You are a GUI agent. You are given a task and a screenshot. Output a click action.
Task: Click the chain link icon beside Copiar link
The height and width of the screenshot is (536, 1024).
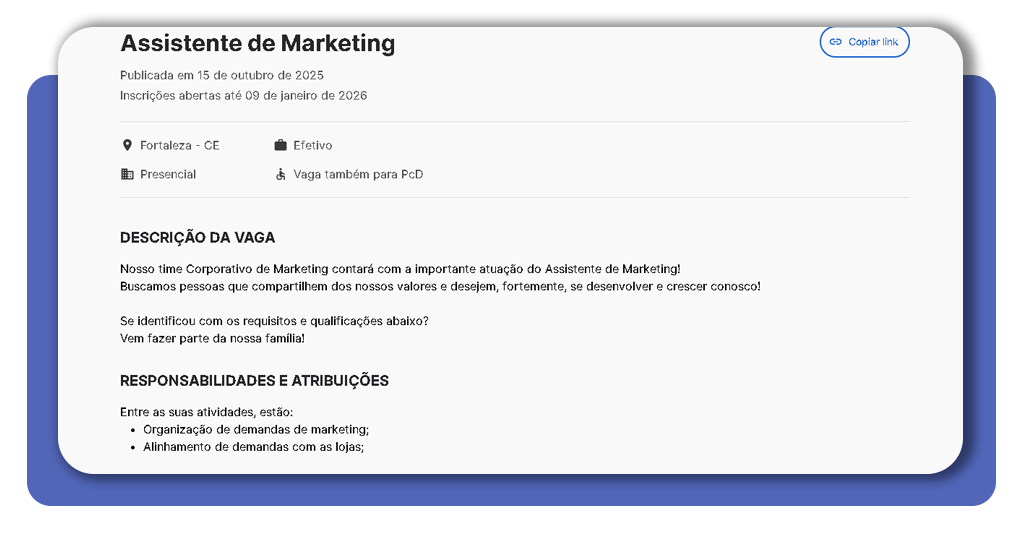click(836, 42)
